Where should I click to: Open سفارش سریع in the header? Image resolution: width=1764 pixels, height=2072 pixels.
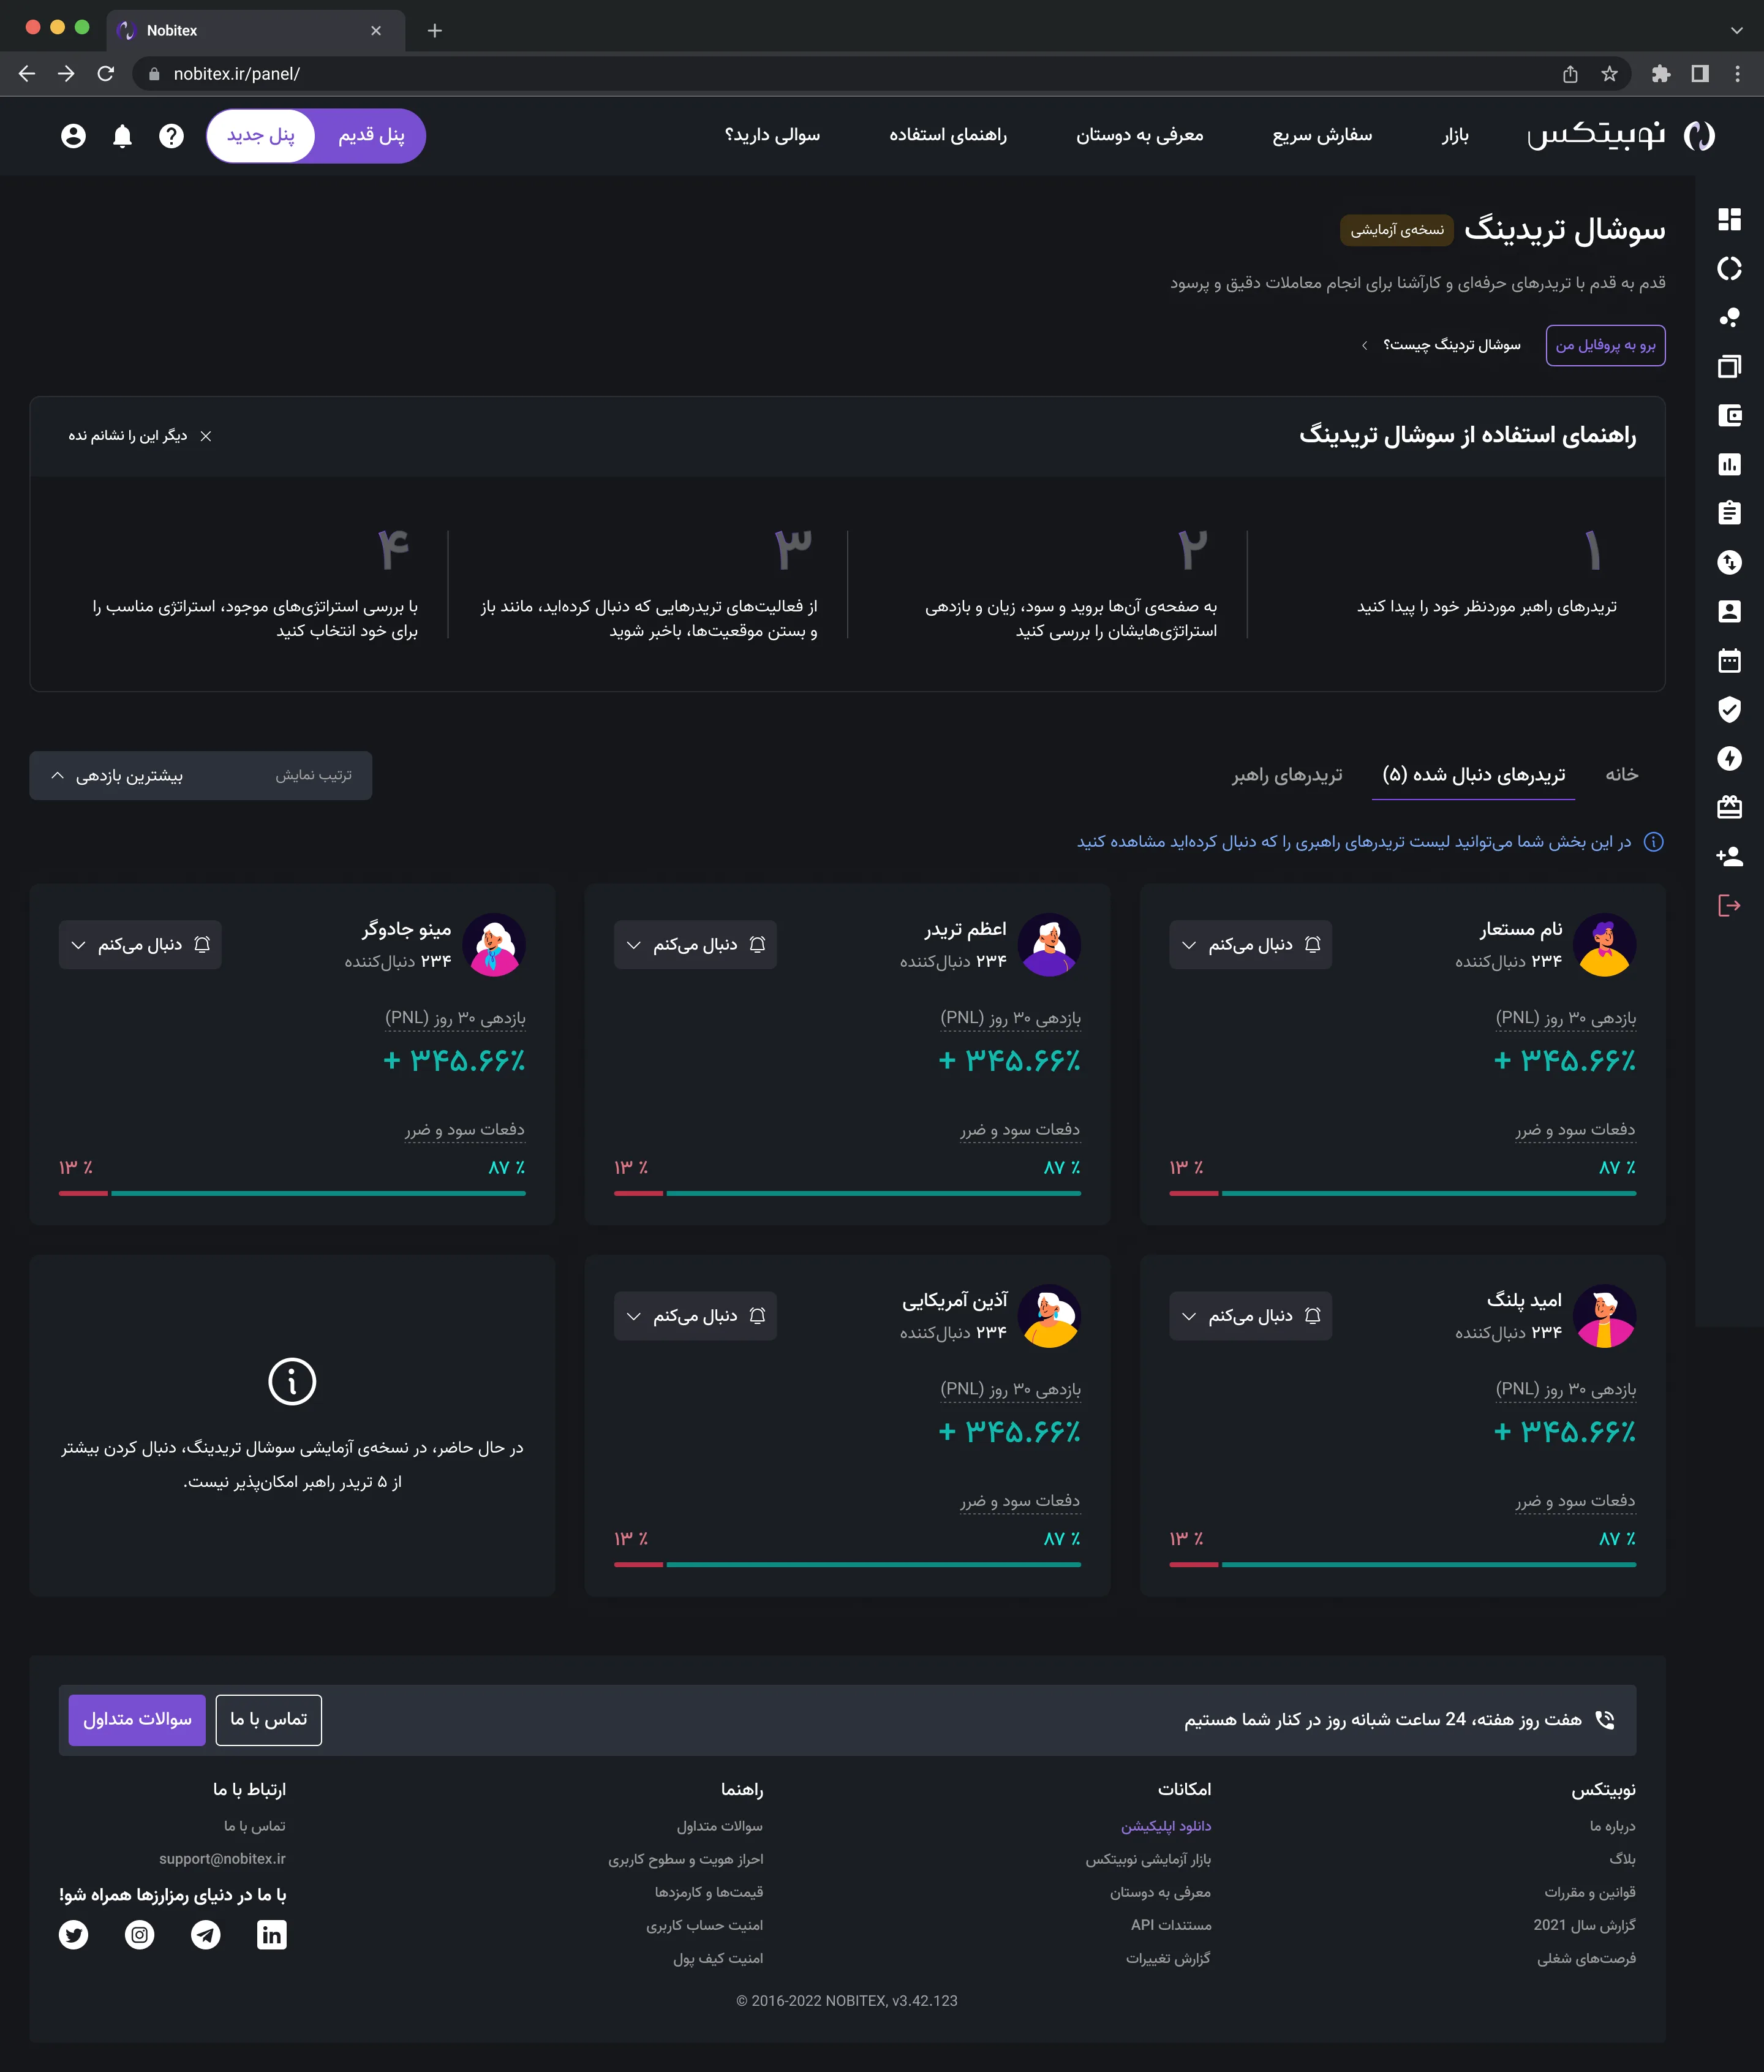(x=1322, y=135)
